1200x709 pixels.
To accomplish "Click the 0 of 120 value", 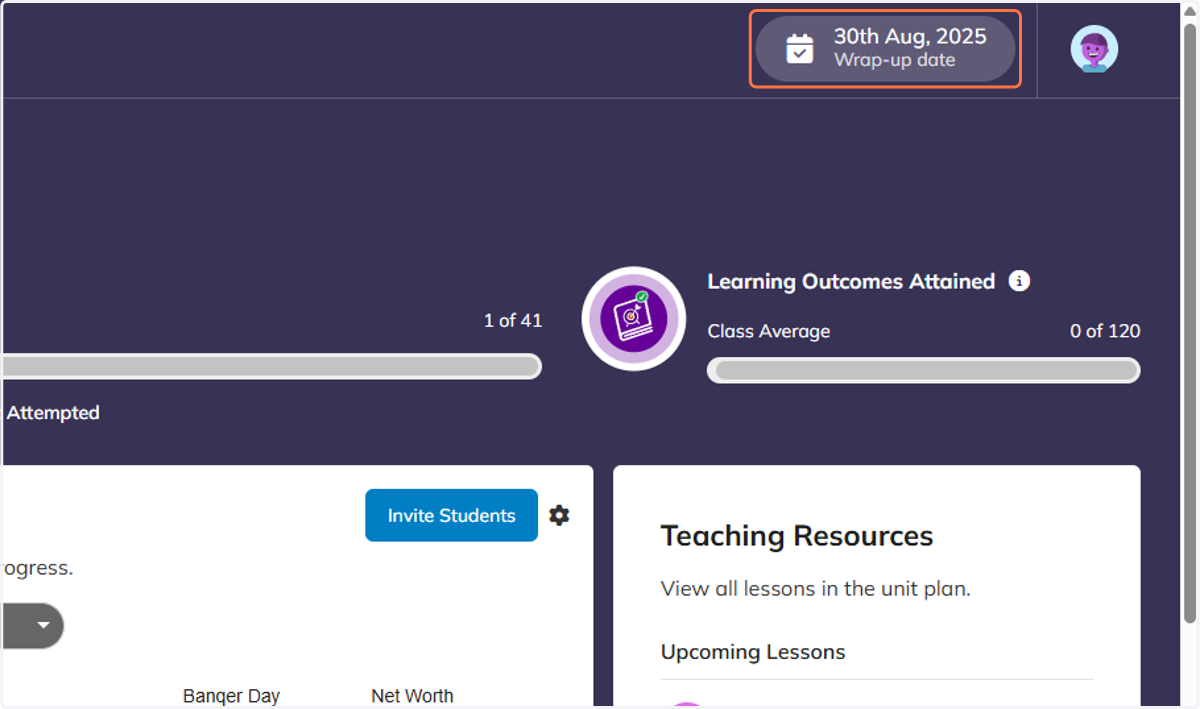I will coord(1105,331).
